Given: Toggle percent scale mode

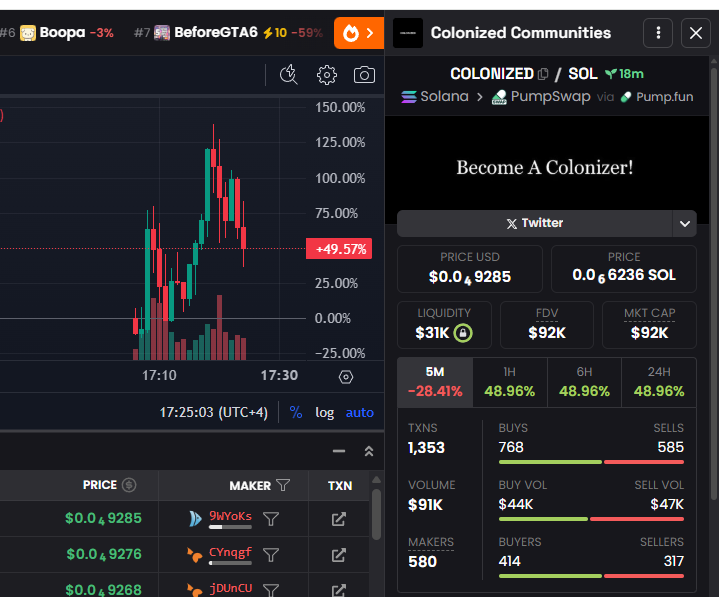Looking at the screenshot, I should pos(296,412).
